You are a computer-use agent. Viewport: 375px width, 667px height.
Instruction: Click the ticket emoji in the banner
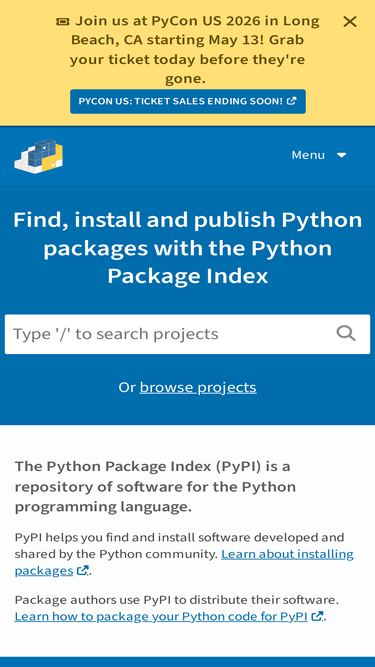coord(62,21)
